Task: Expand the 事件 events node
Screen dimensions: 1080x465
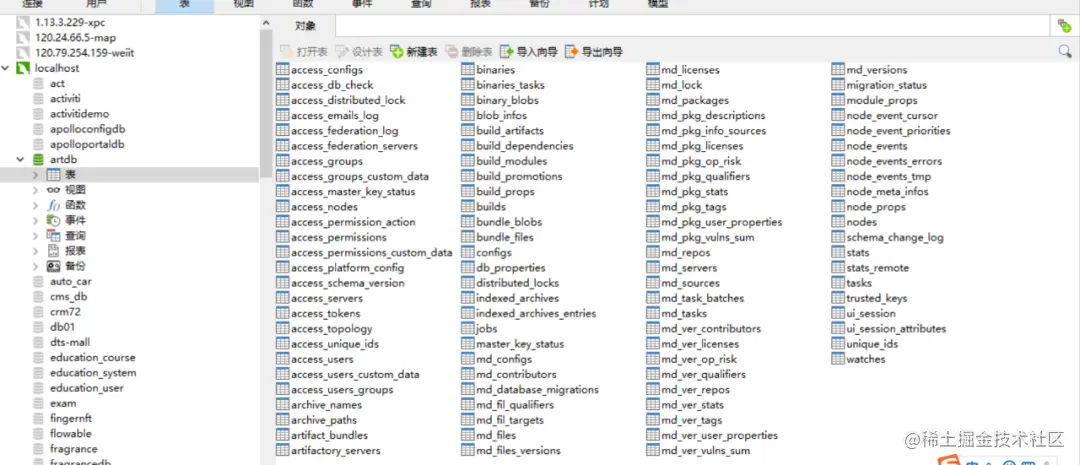Action: (36, 220)
